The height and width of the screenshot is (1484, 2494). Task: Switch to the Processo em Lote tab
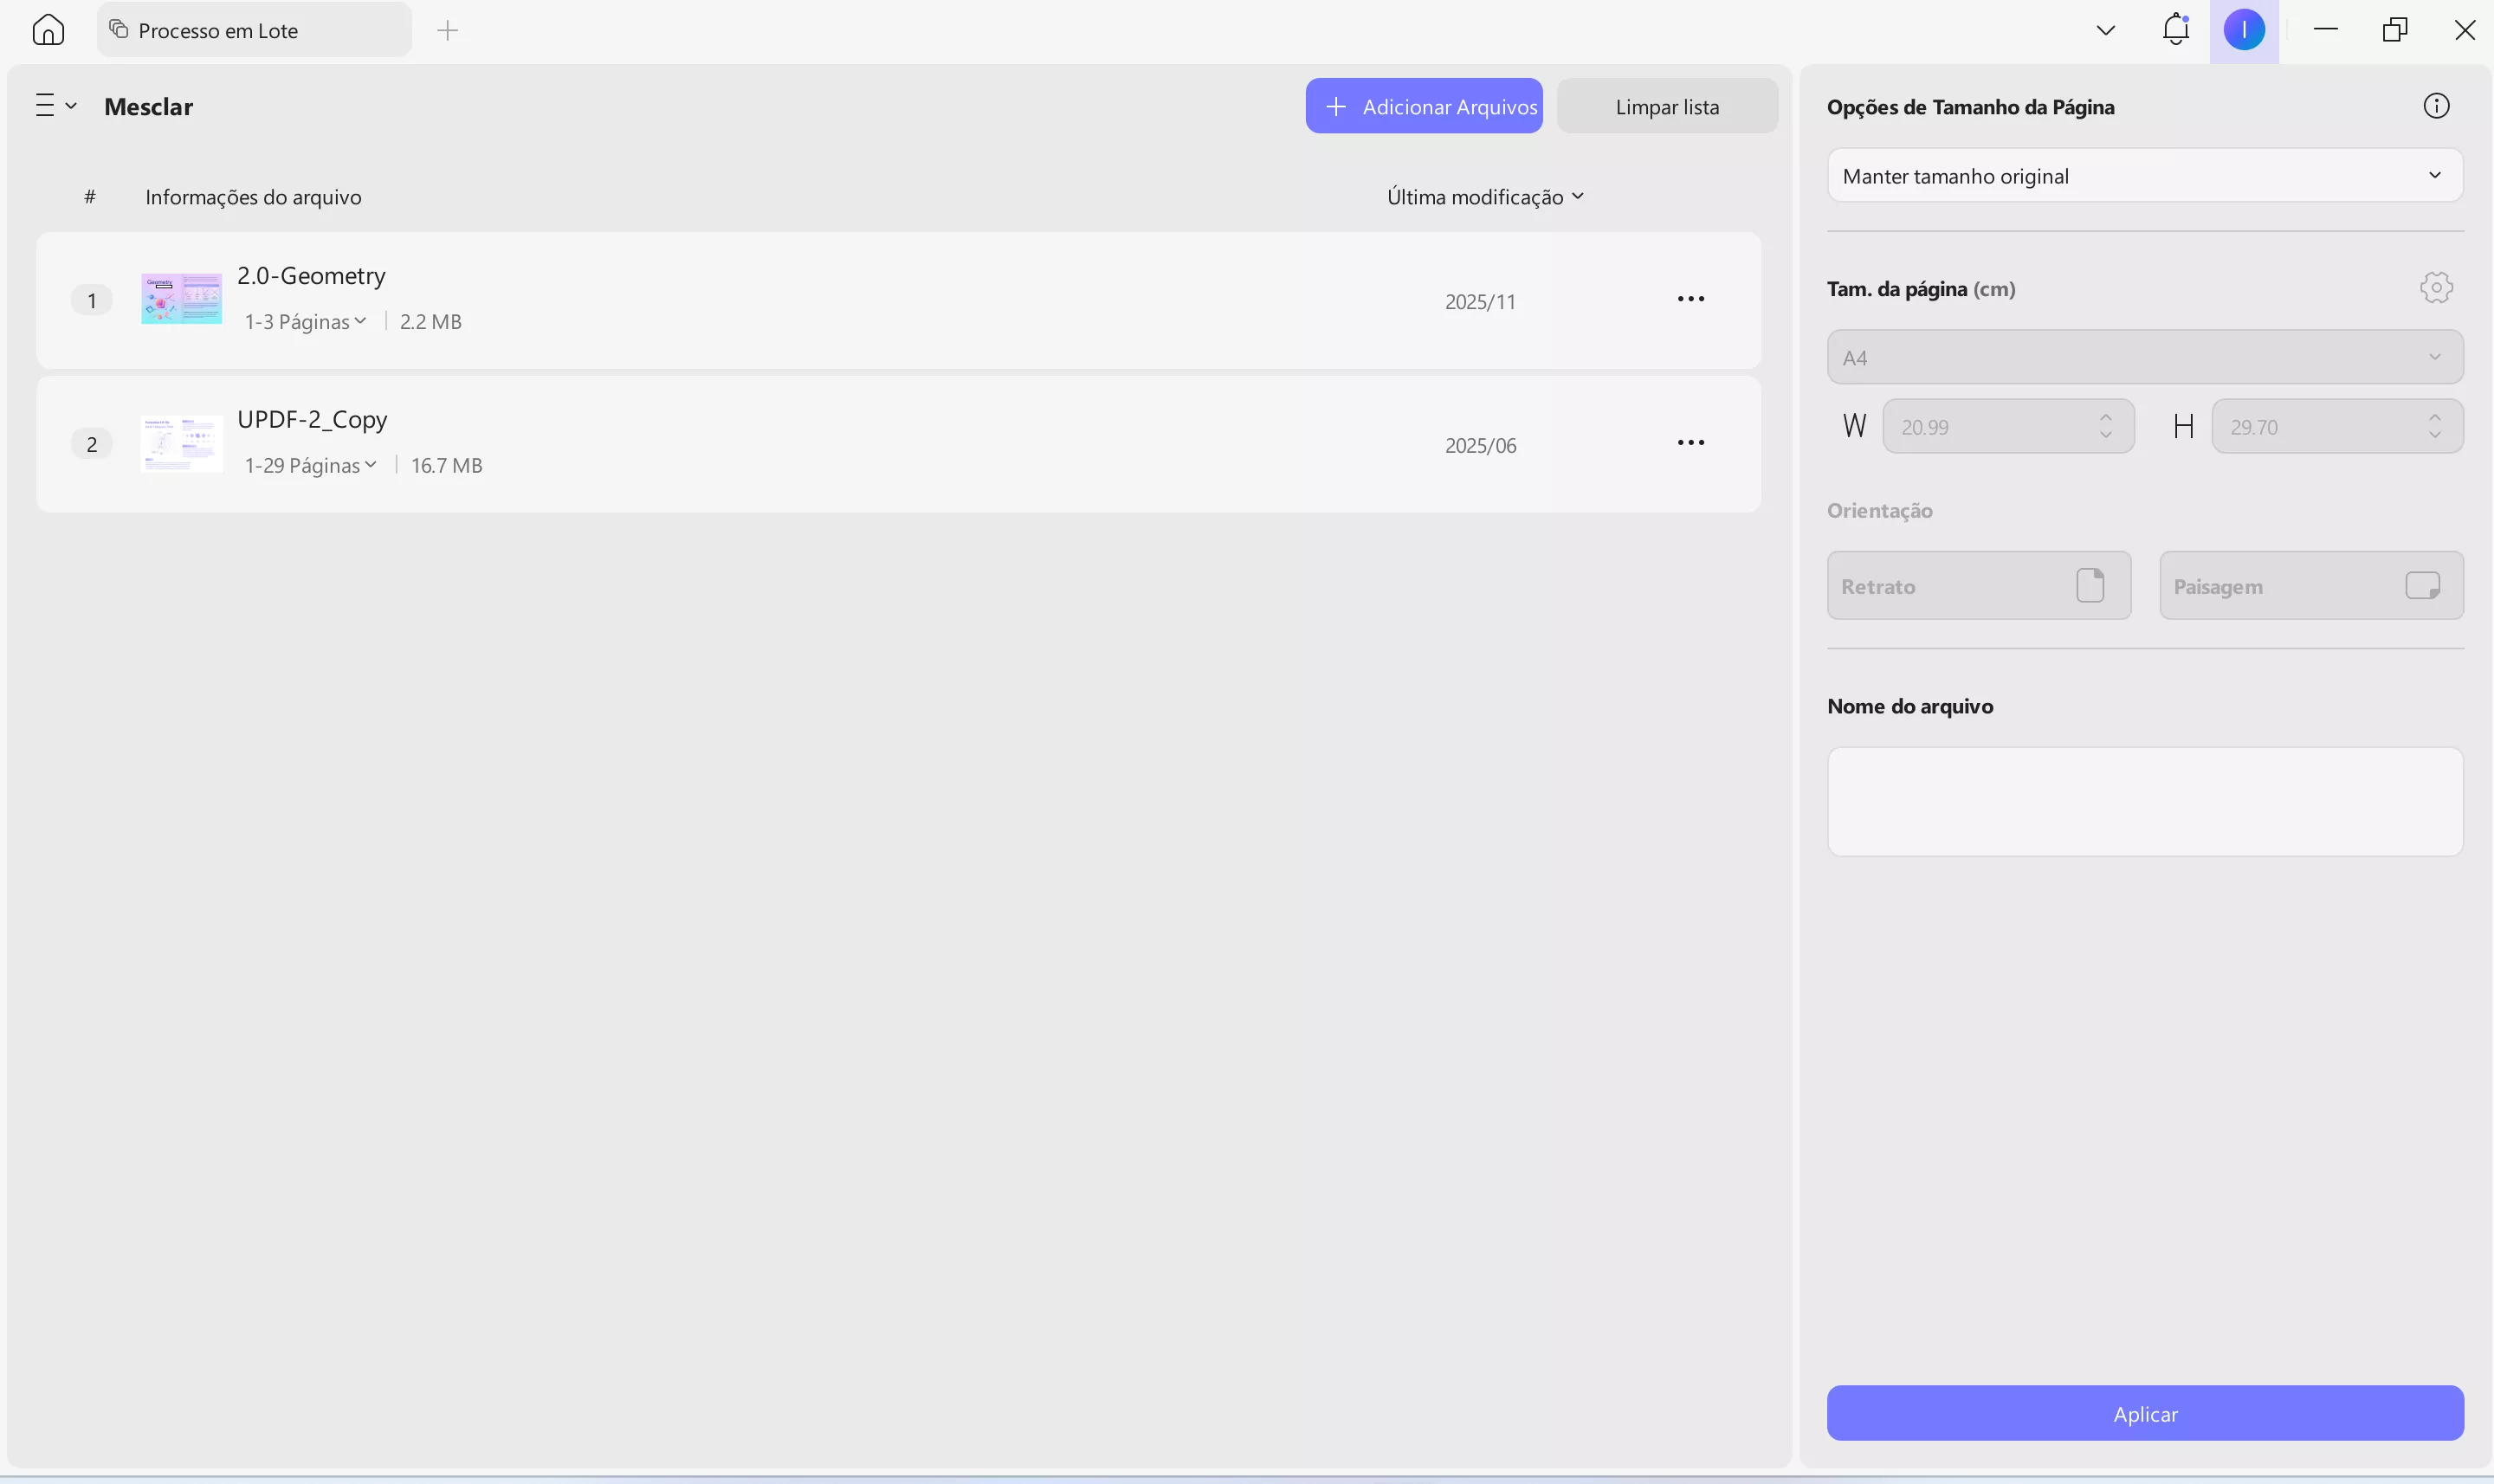point(254,30)
